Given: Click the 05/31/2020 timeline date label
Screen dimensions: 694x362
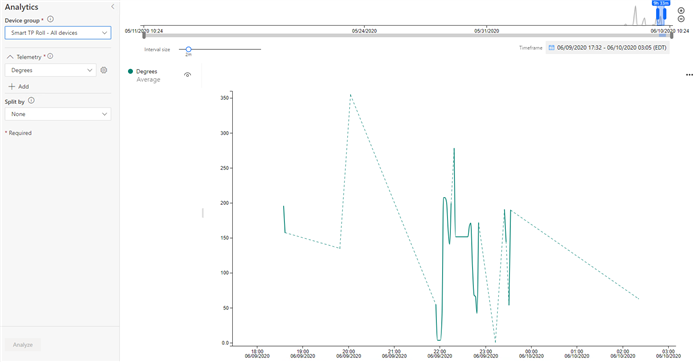Looking at the screenshot, I should [486, 31].
